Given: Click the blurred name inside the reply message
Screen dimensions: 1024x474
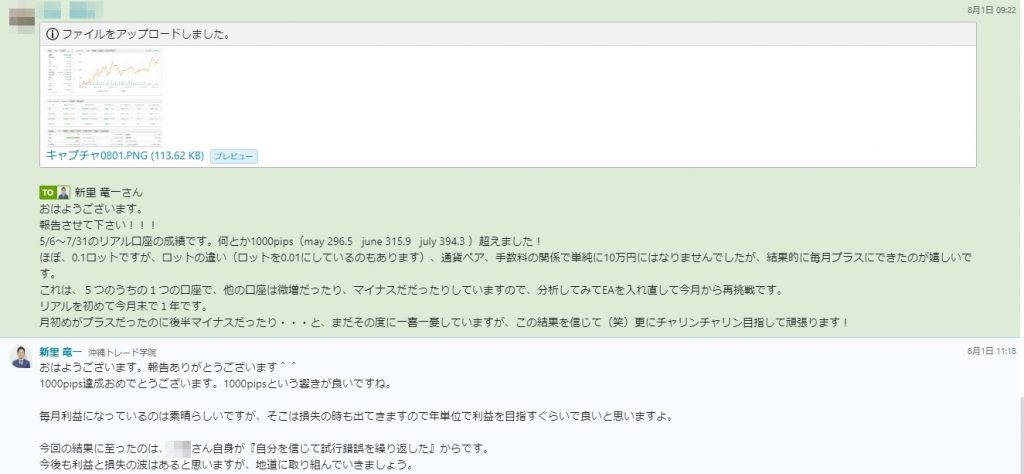Looking at the screenshot, I should point(178,449).
